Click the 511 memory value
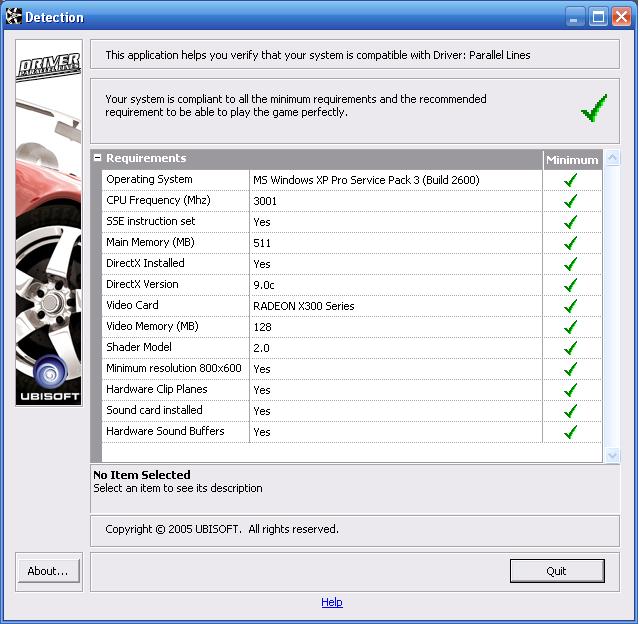The width and height of the screenshot is (640, 624). pyautogui.click(x=262, y=243)
